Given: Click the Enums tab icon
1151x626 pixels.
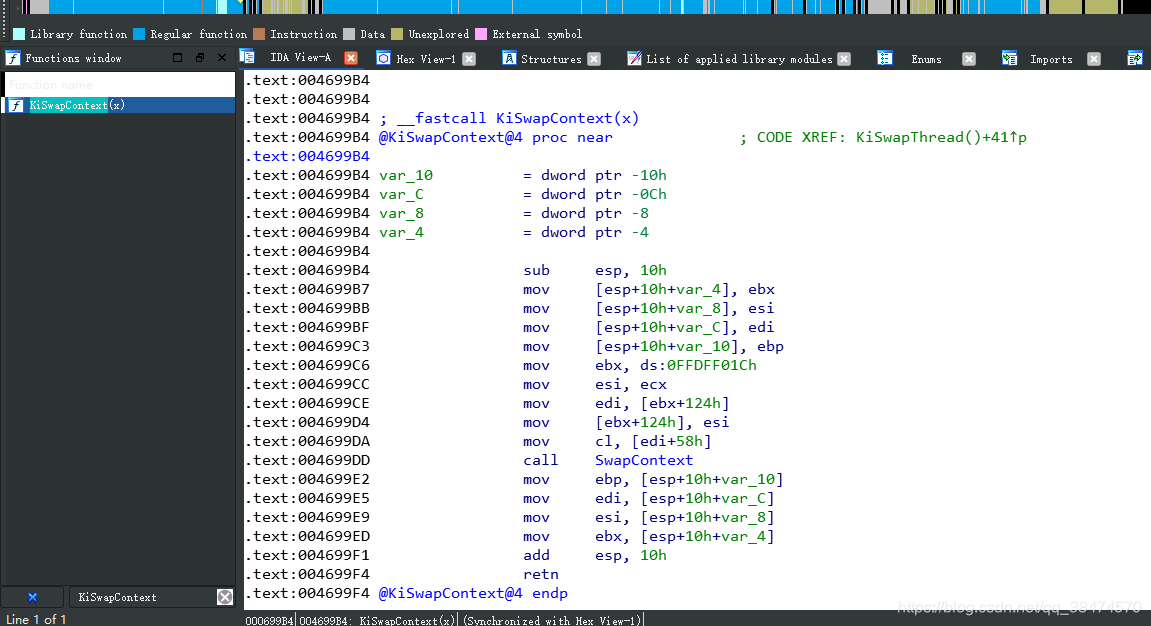Looking at the screenshot, I should [x=885, y=58].
